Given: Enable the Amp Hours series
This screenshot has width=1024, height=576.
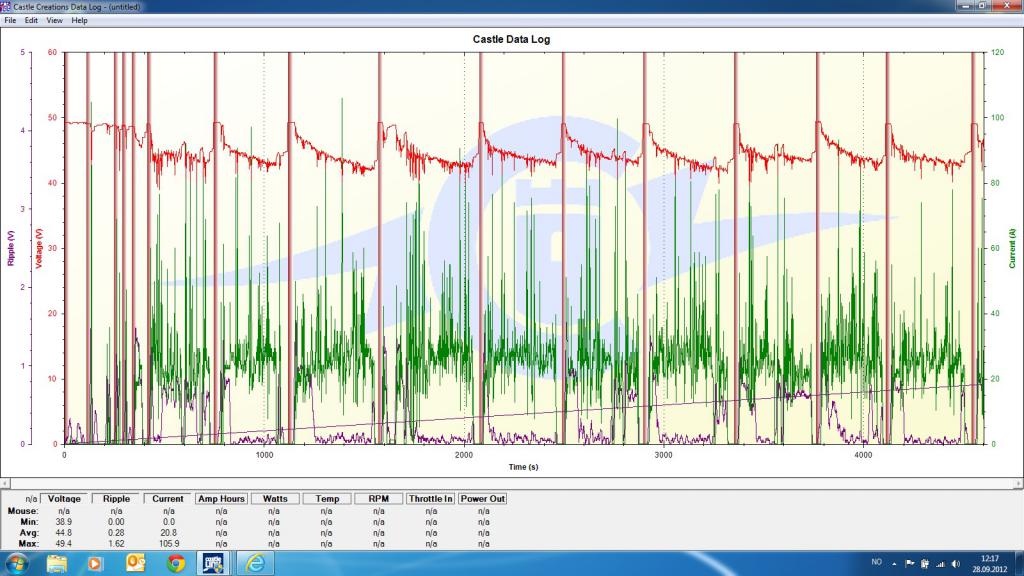Looking at the screenshot, I should click(221, 498).
